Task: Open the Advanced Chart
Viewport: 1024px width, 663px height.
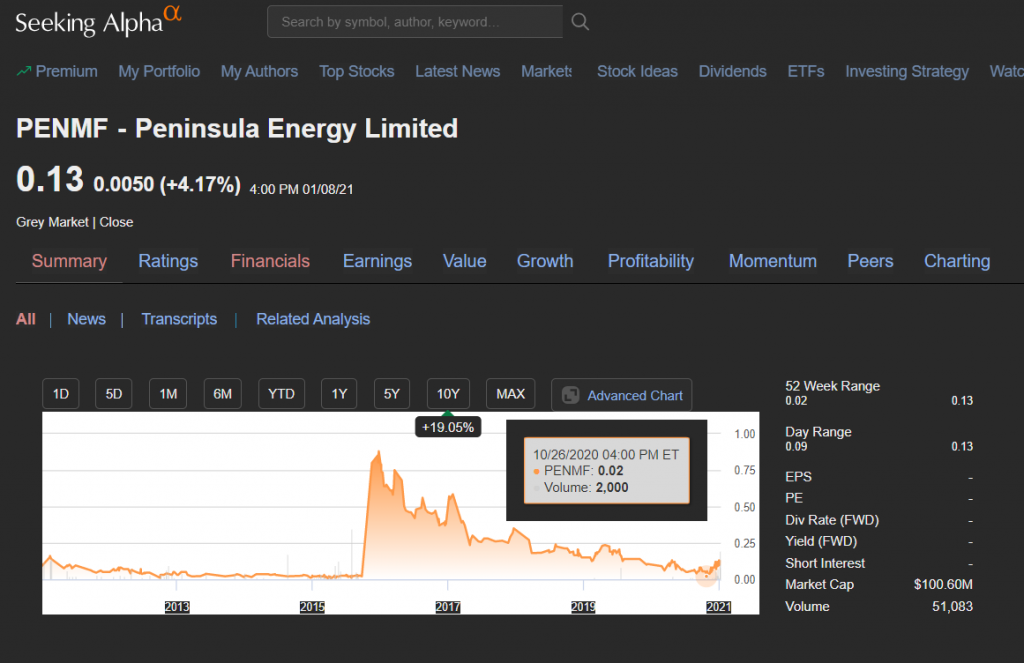Action: 622,395
